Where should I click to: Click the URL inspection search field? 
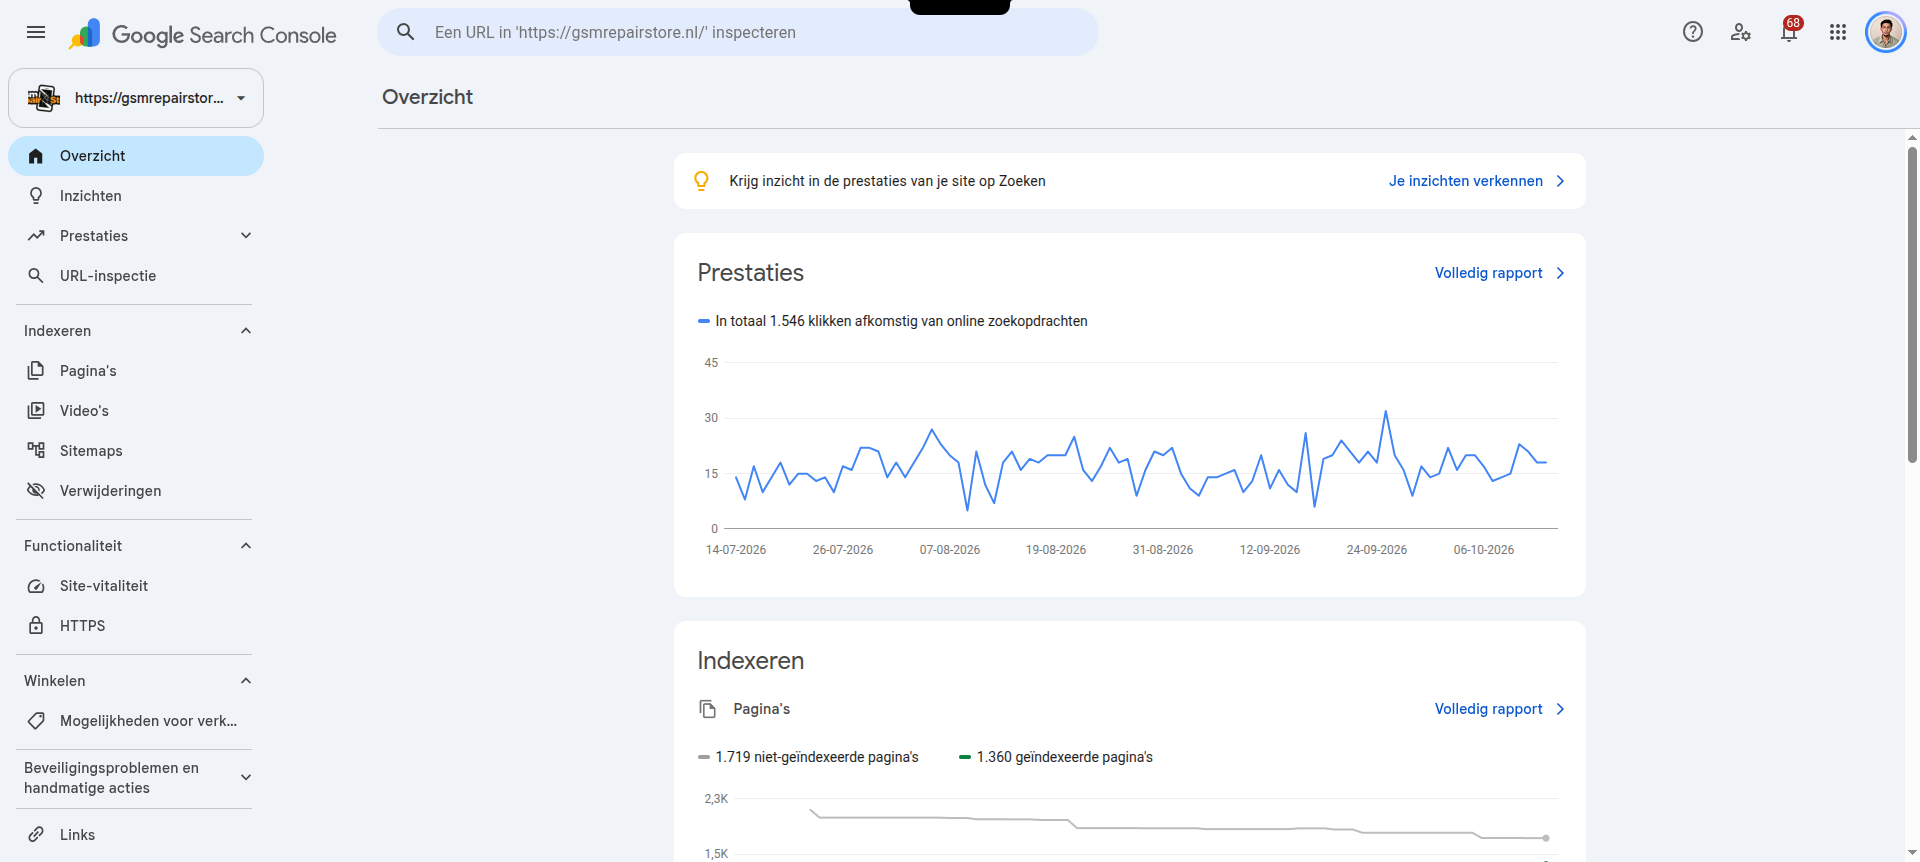click(738, 32)
